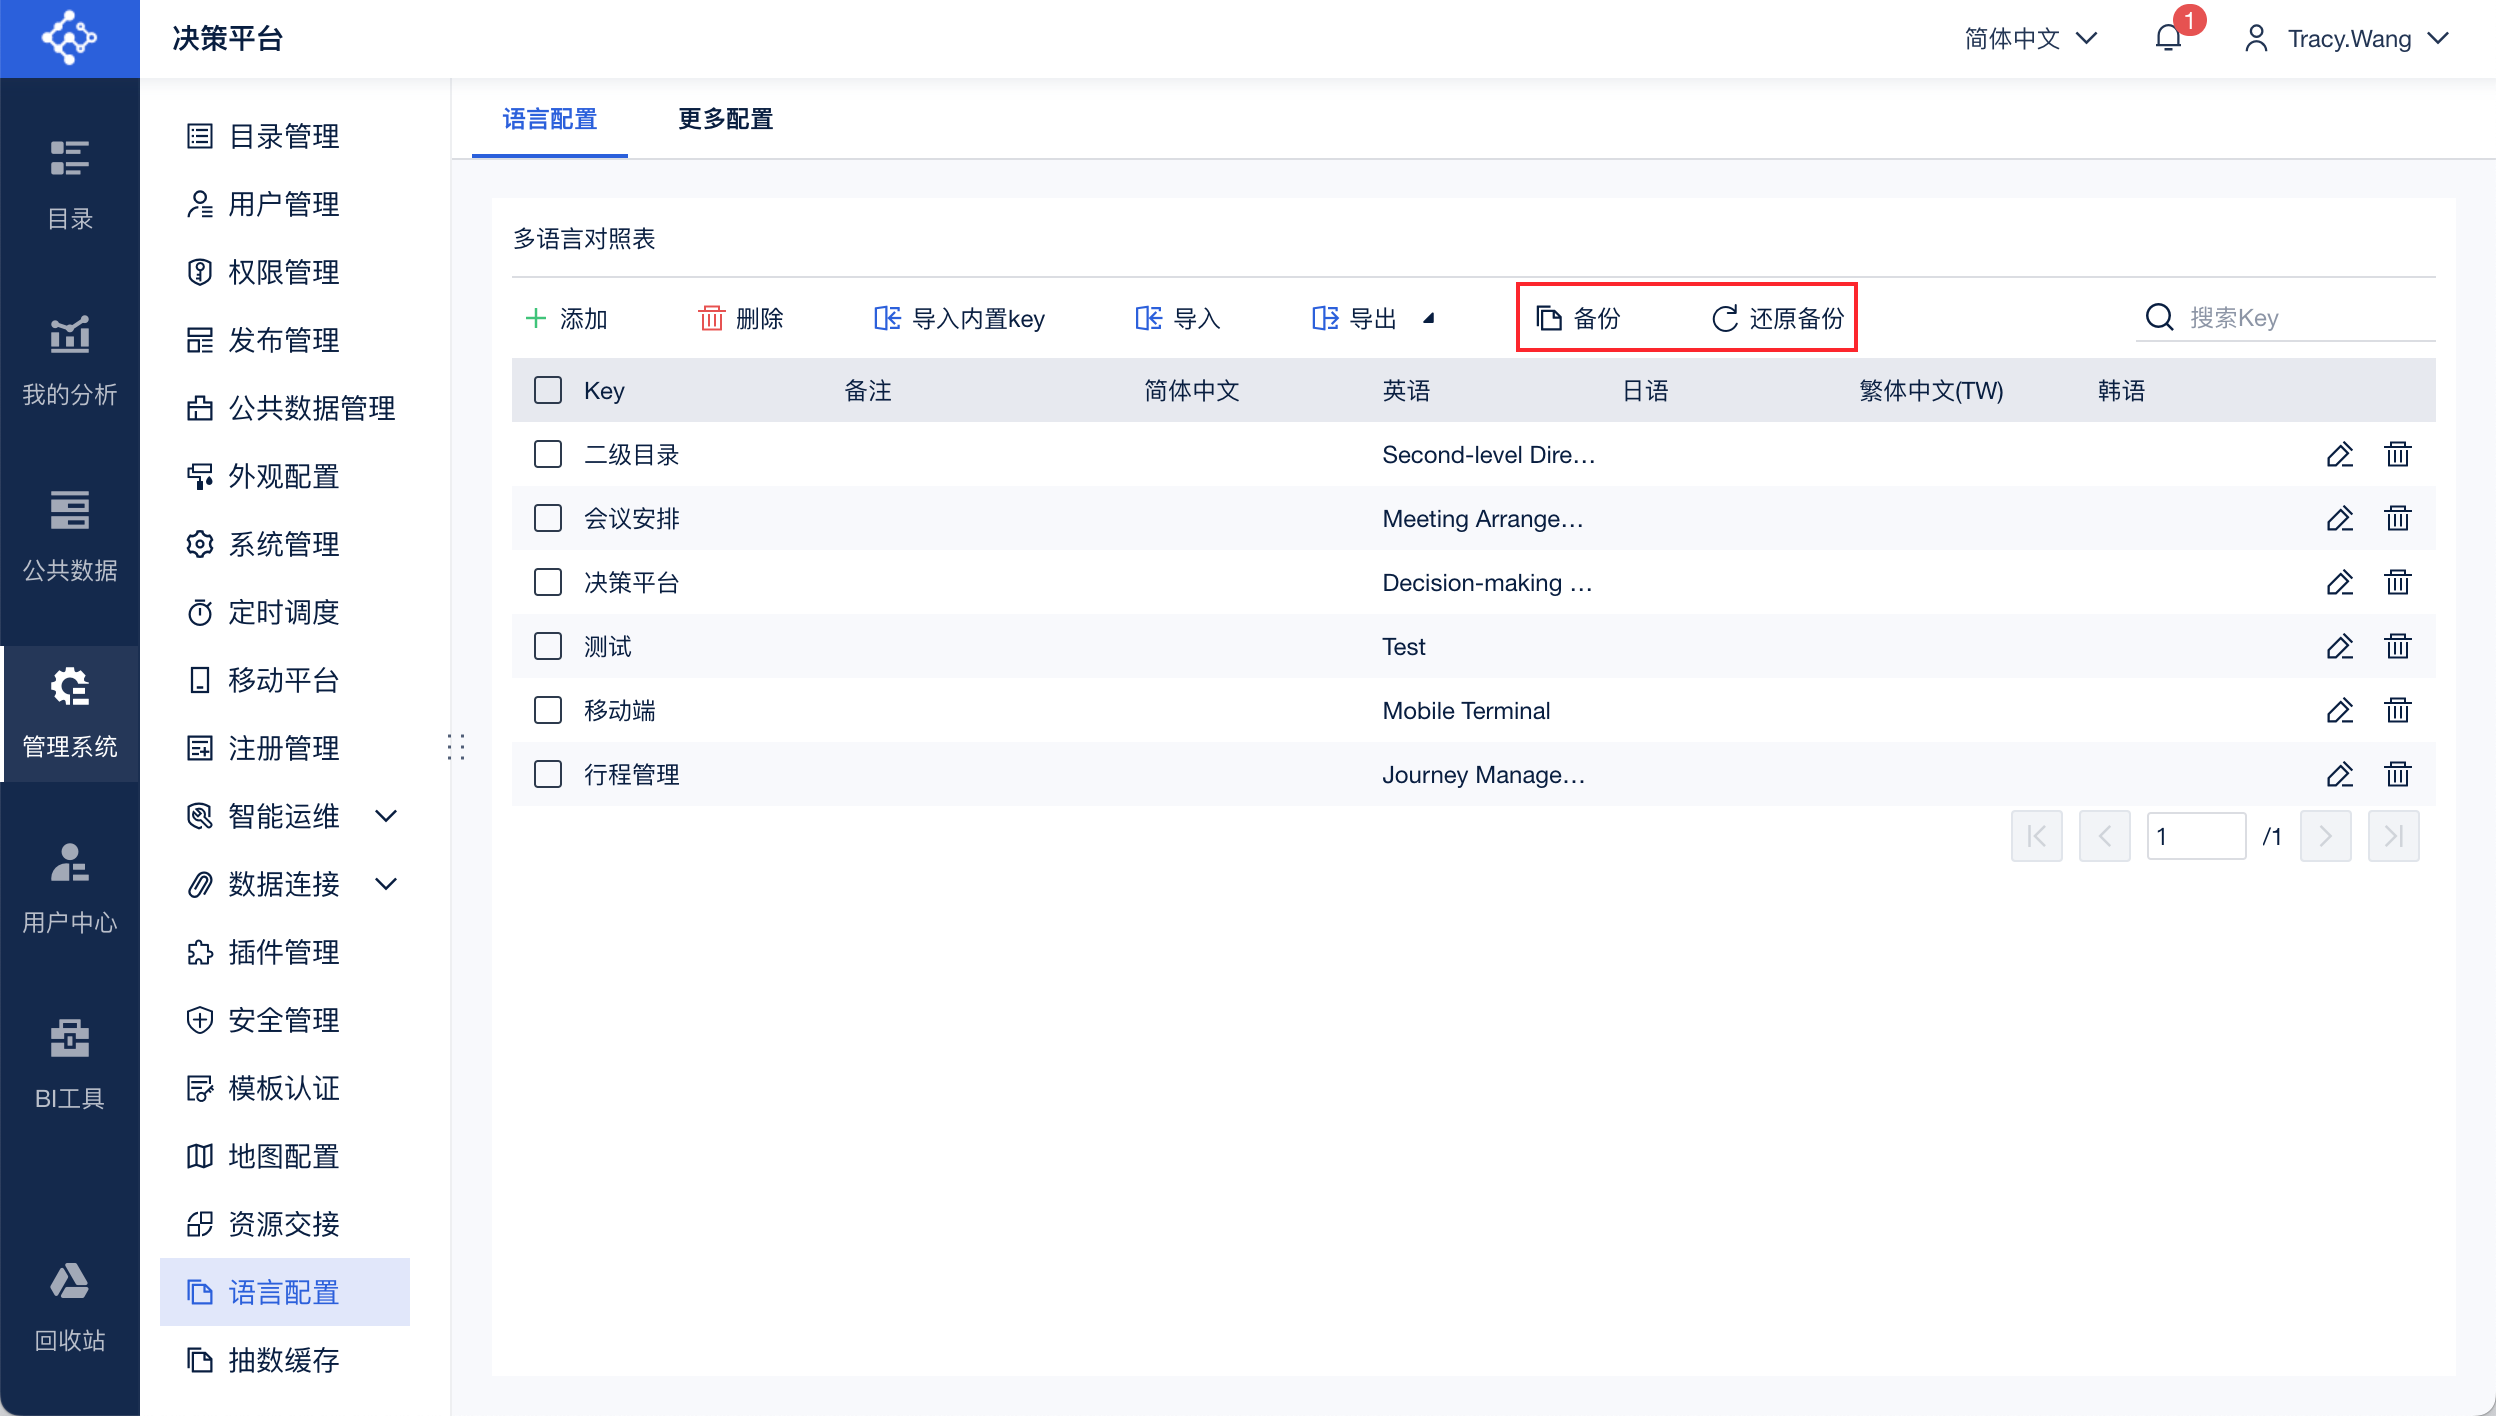Expand 智能运维 menu group
Image resolution: width=2496 pixels, height=1416 pixels.
click(x=386, y=816)
